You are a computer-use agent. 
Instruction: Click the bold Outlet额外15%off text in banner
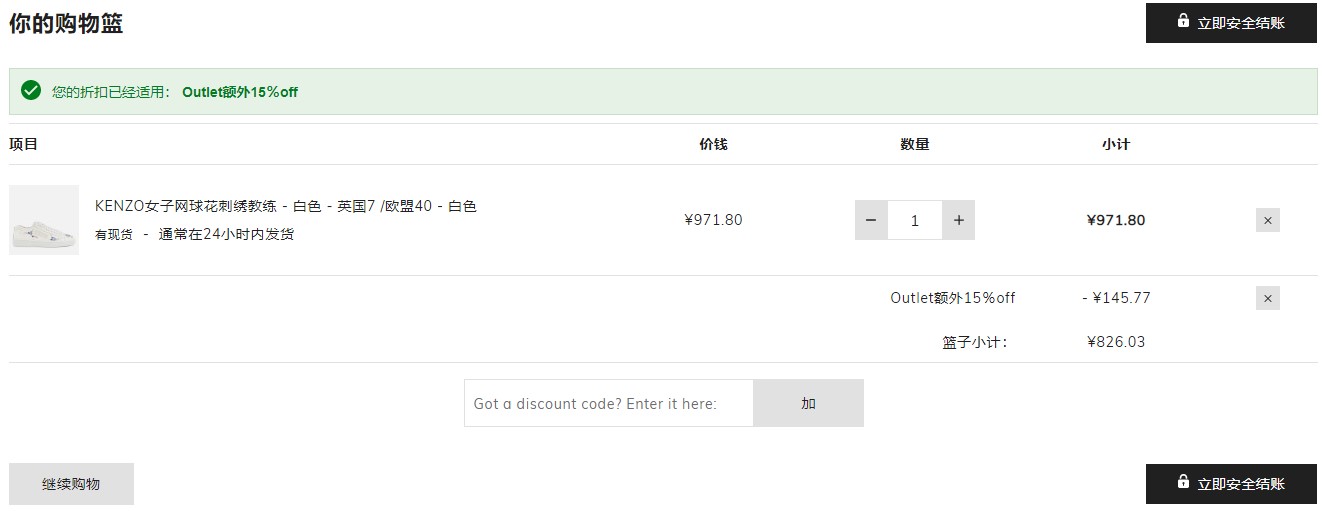[240, 92]
